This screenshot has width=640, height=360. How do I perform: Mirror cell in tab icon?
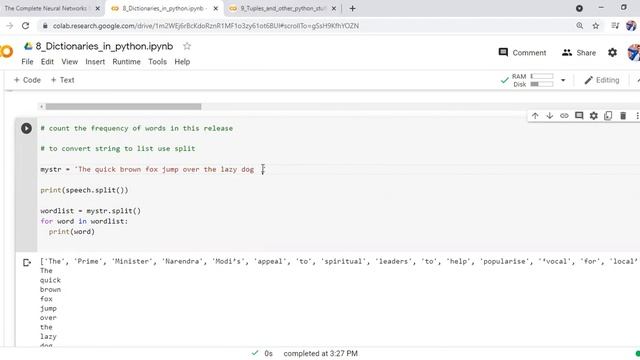click(608, 116)
